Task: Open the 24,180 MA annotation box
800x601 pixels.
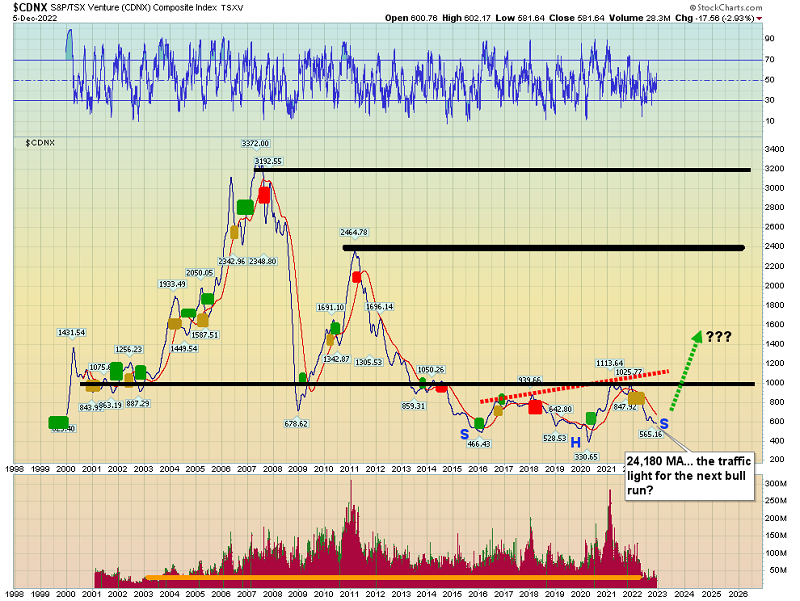Action: pos(687,476)
